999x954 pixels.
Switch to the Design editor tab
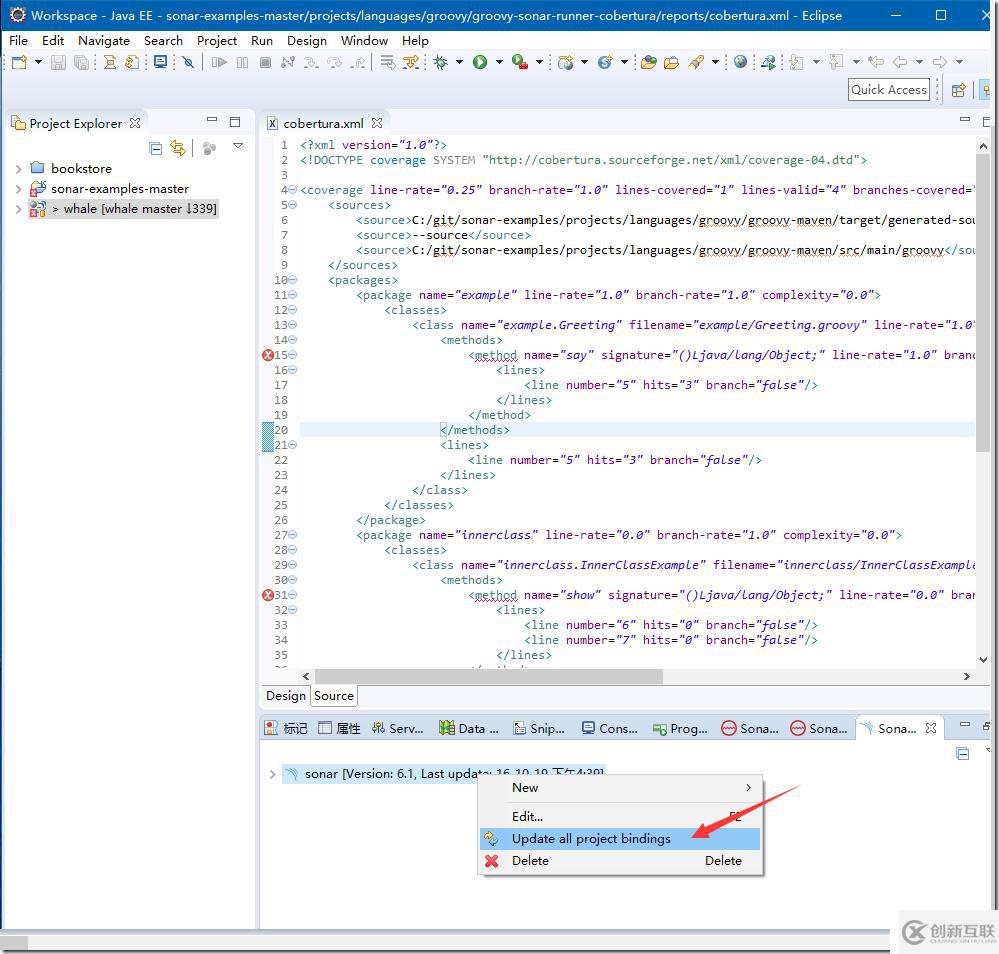tap(286, 696)
